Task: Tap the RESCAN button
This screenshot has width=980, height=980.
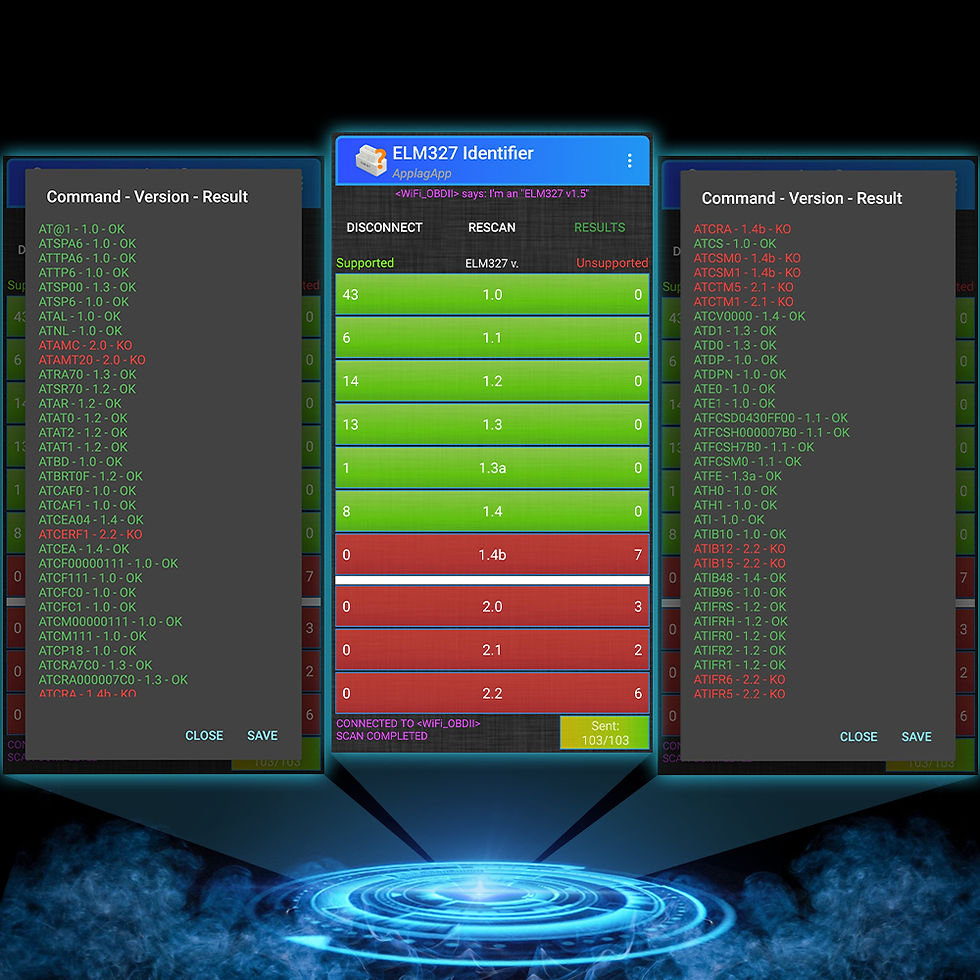Action: [492, 228]
